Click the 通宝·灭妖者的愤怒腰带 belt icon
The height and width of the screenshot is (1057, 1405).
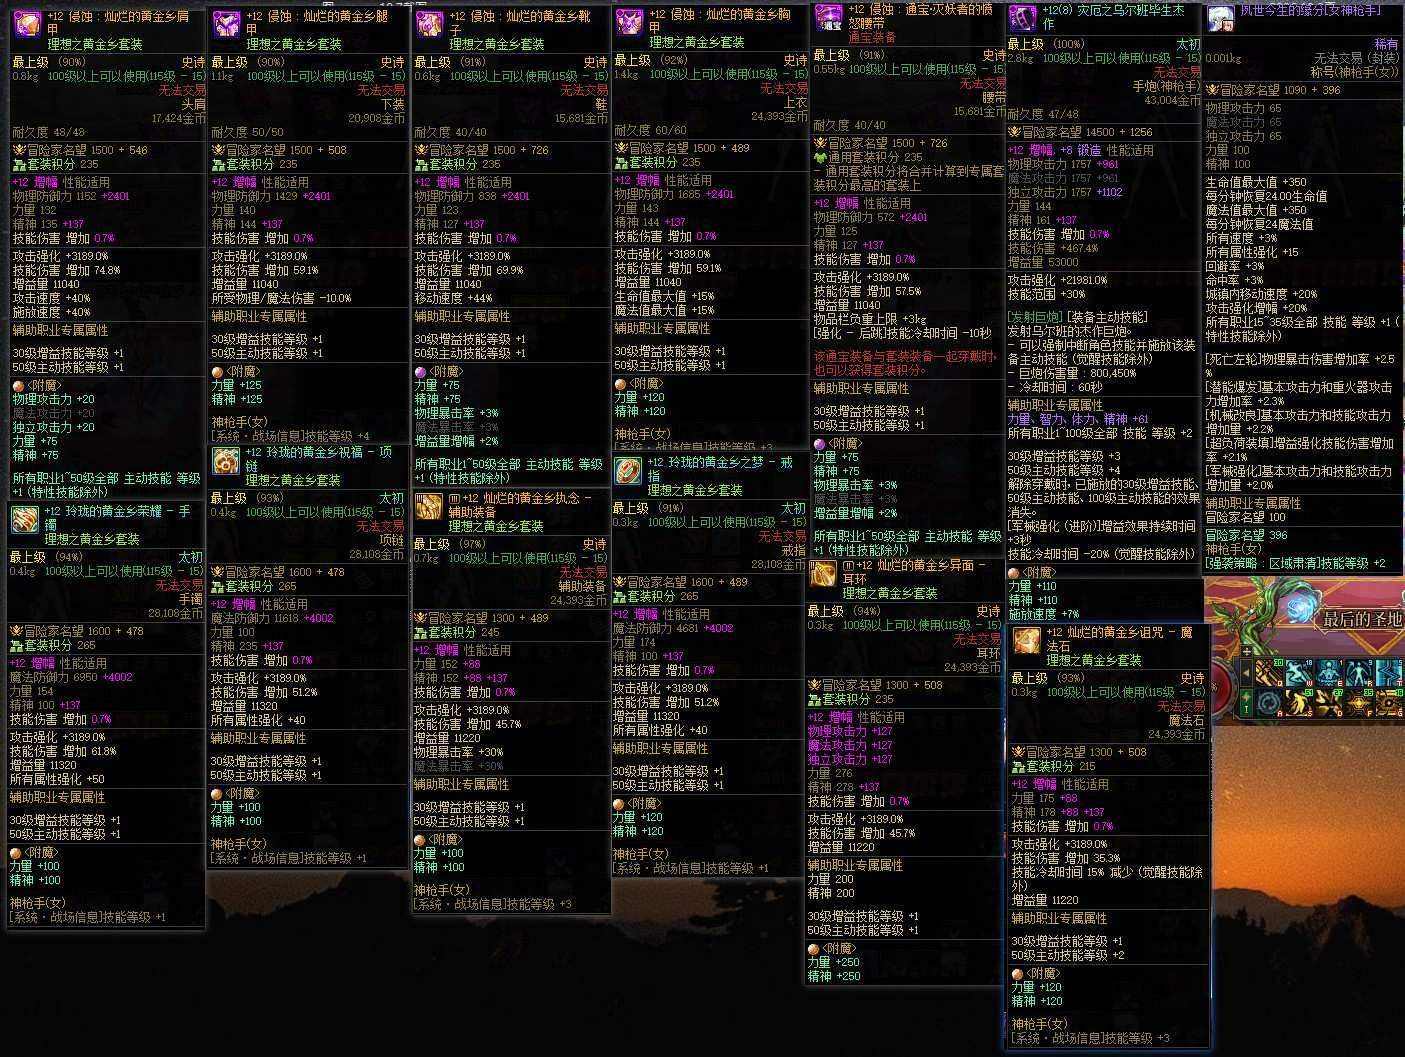pos(828,17)
